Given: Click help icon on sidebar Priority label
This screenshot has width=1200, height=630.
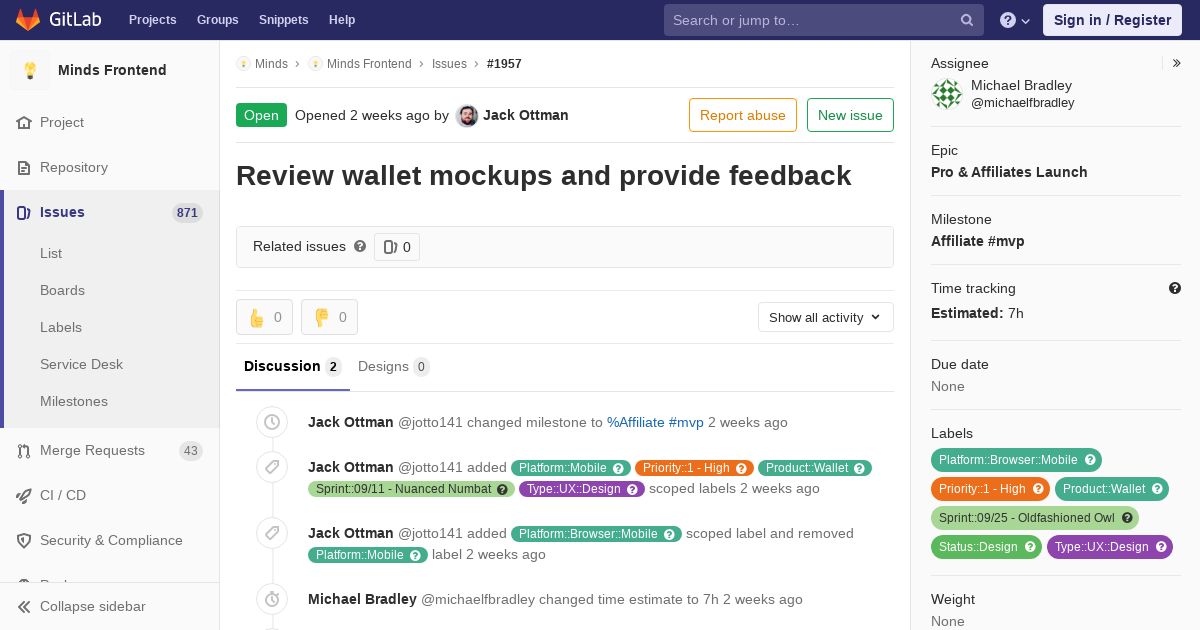Looking at the screenshot, I should click(1039, 489).
